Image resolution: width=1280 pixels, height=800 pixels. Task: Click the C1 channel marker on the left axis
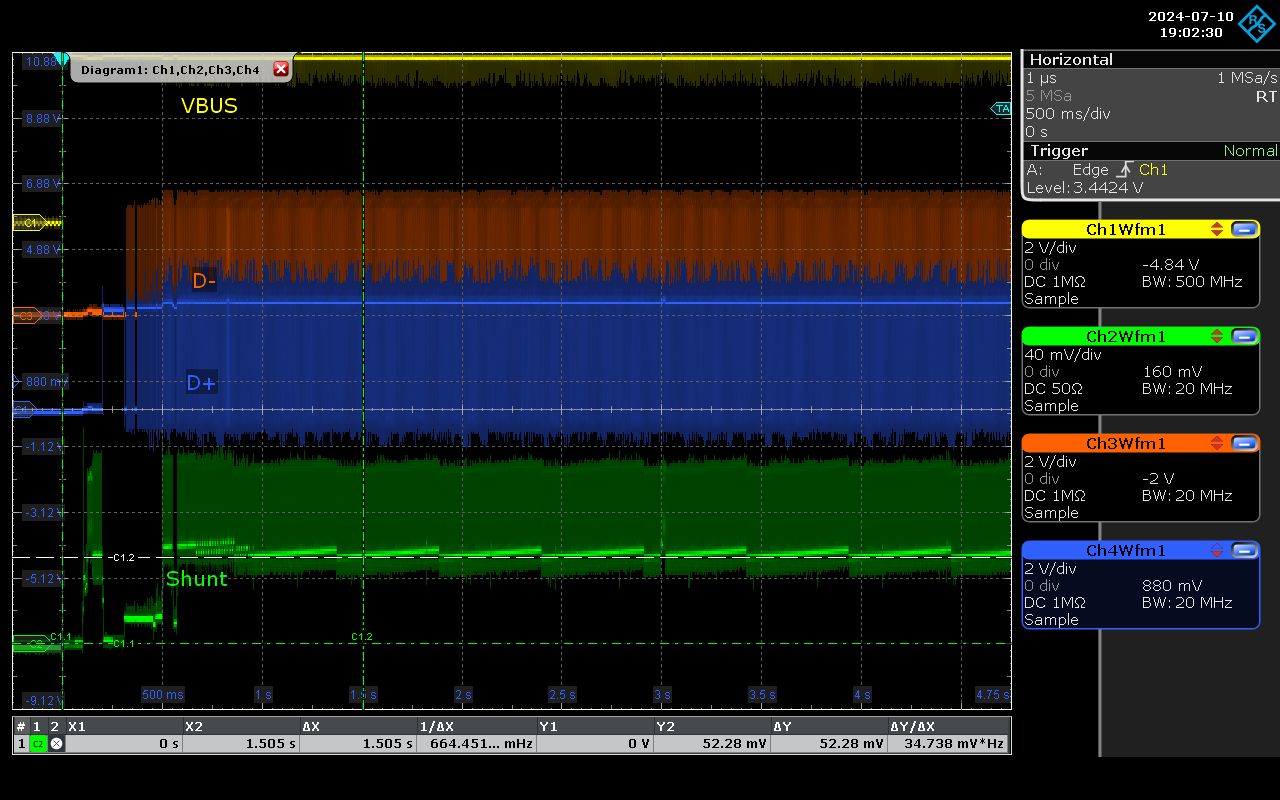(30, 223)
